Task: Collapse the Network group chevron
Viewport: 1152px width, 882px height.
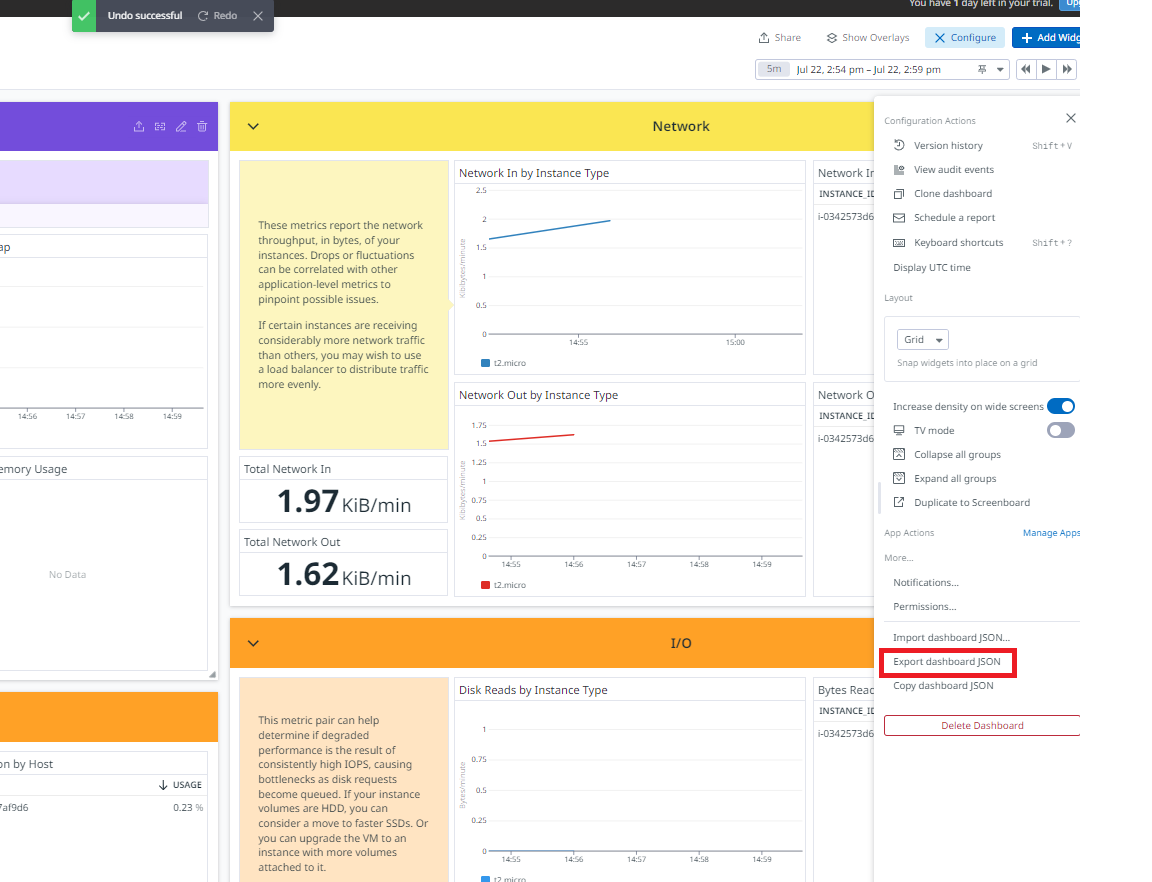Action: pos(252,126)
